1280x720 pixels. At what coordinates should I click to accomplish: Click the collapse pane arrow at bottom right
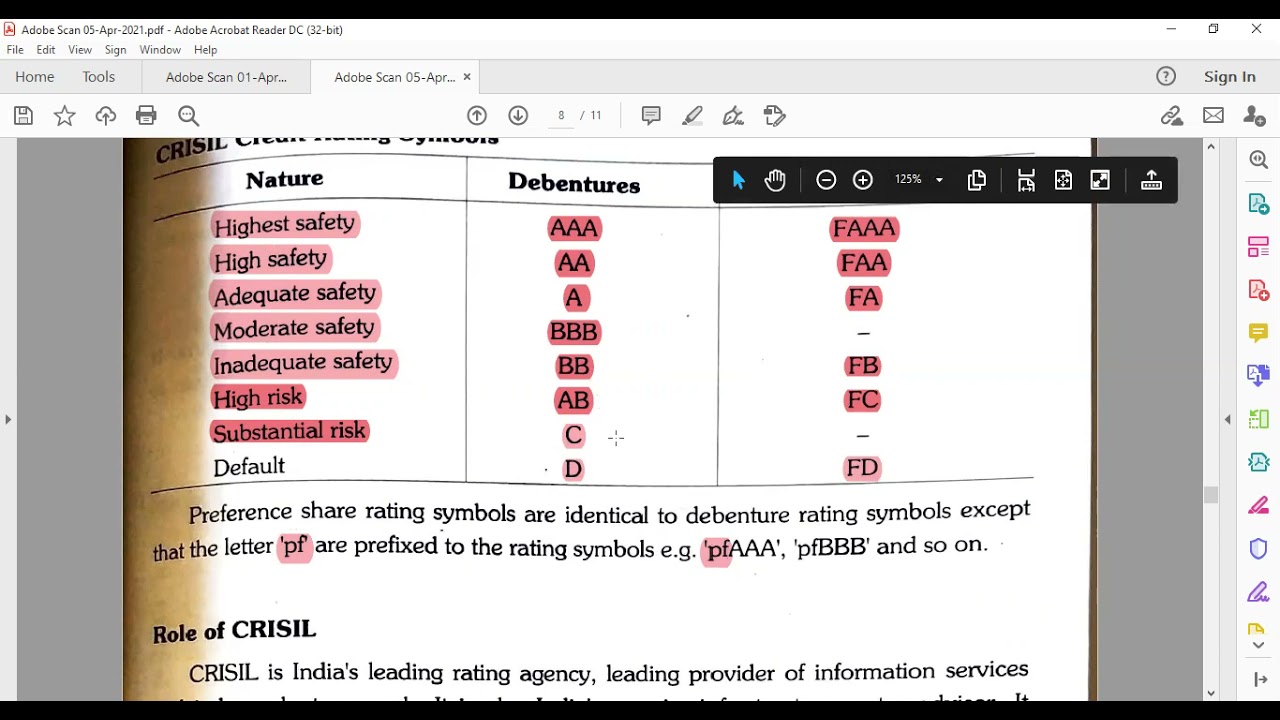(1258, 679)
